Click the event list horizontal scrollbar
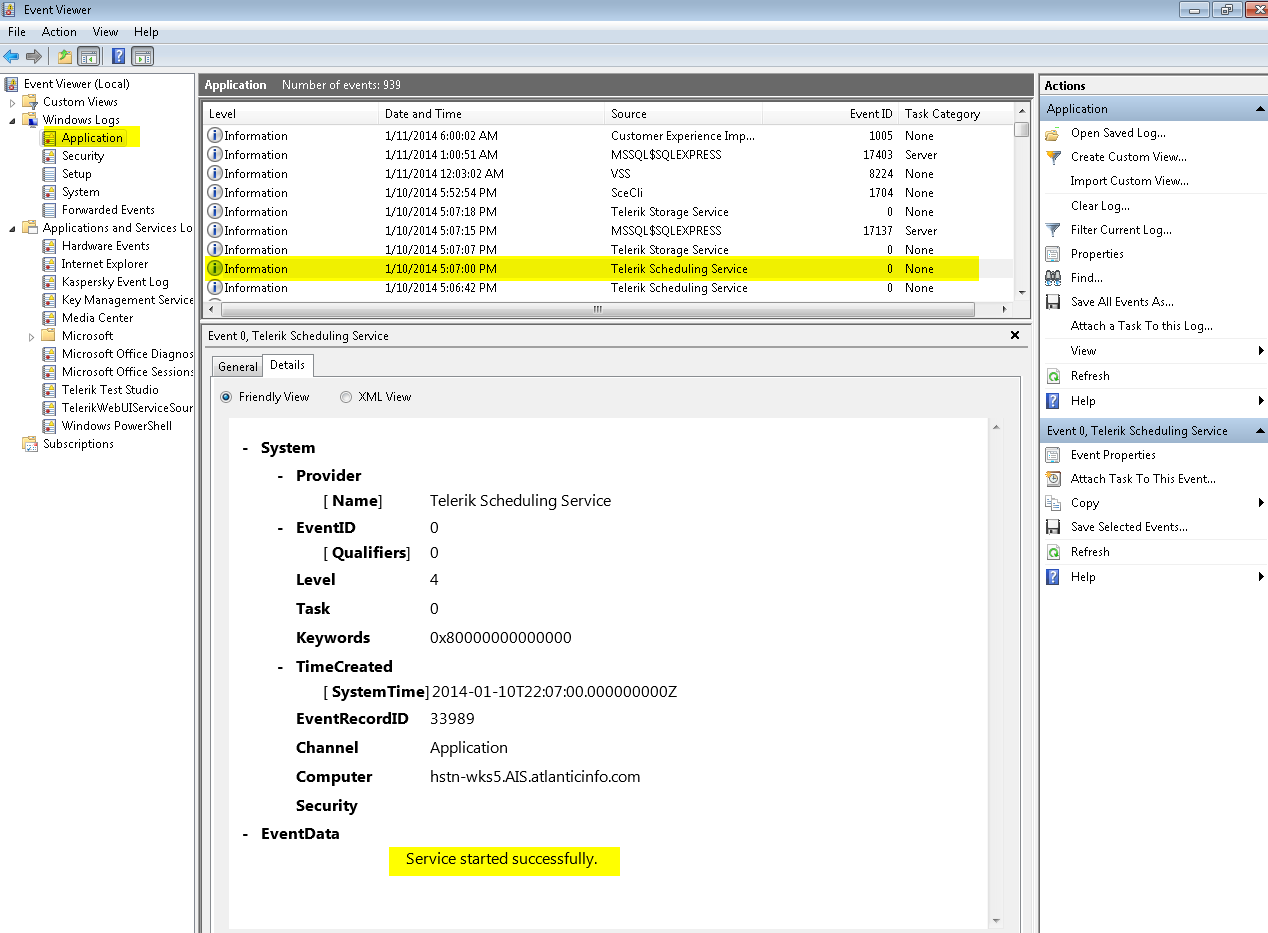Viewport: 1268px width, 933px height. click(596, 310)
